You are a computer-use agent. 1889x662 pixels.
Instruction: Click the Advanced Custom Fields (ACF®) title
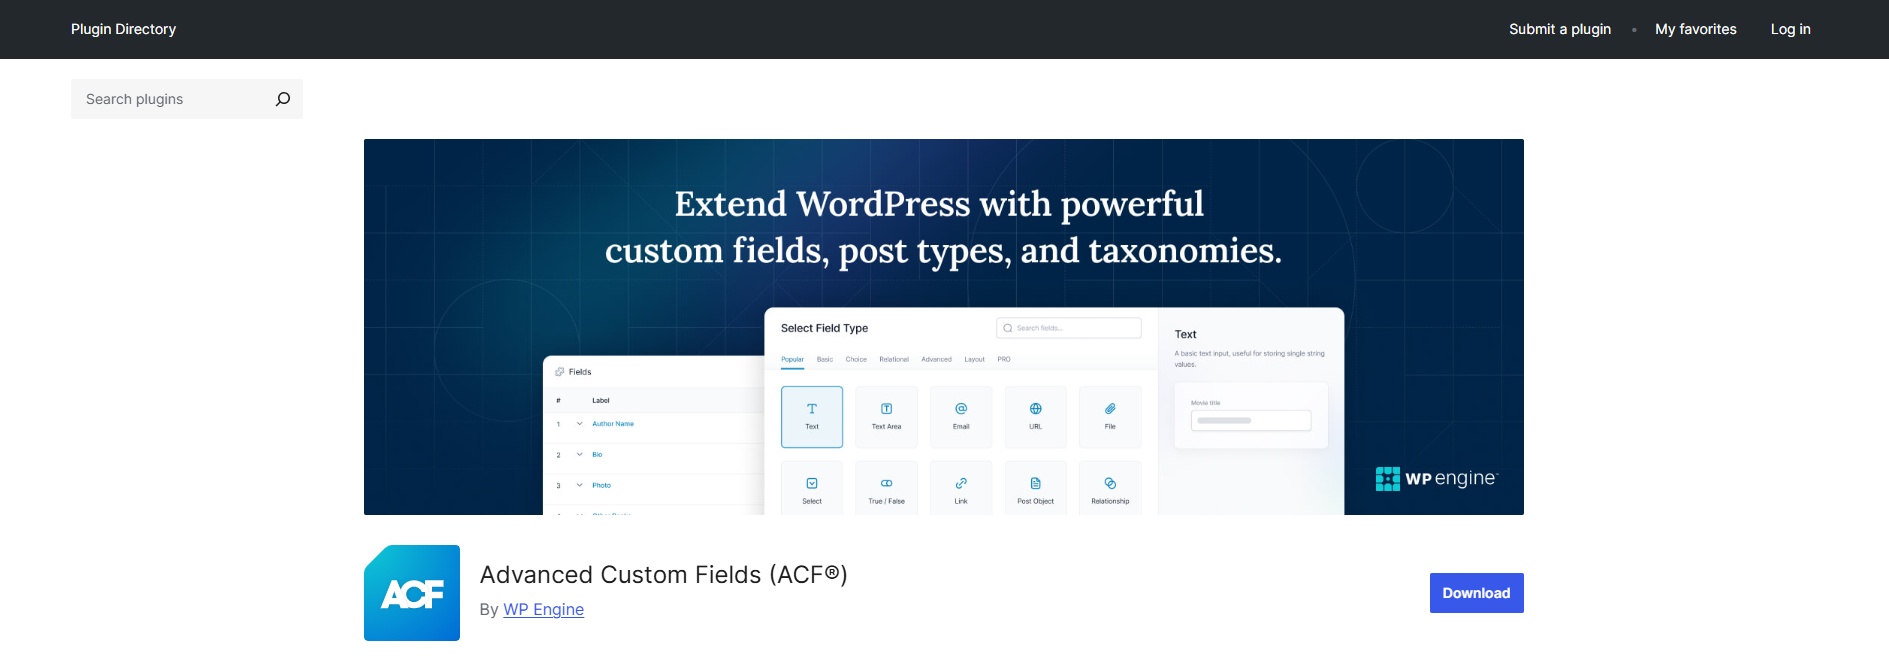[x=664, y=575]
